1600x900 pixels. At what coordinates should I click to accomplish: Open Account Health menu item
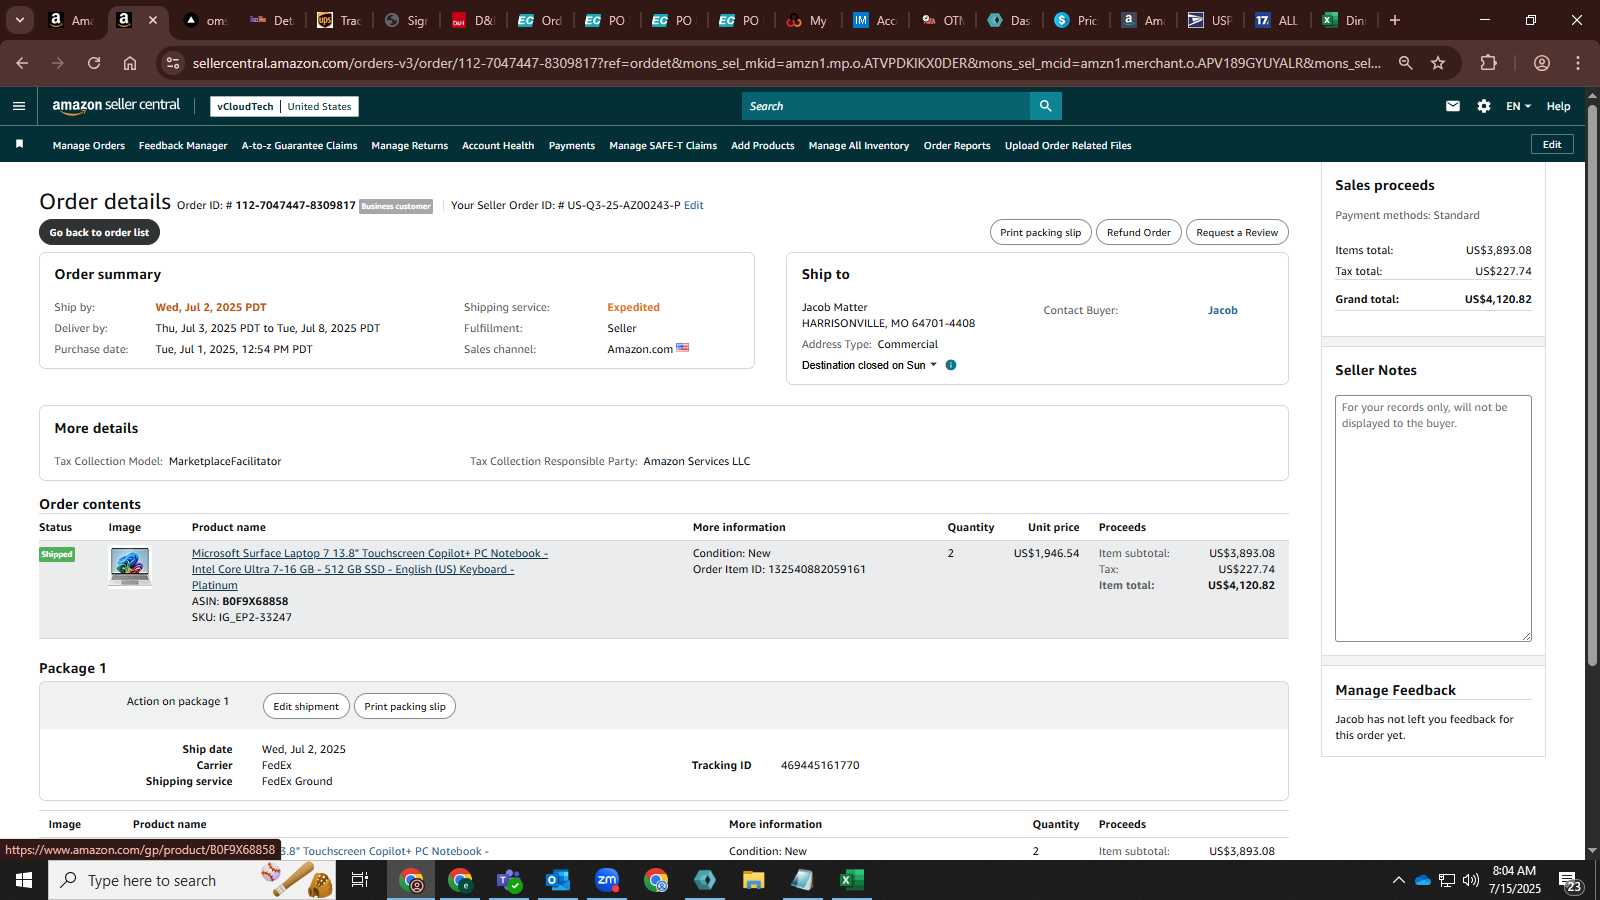498,145
